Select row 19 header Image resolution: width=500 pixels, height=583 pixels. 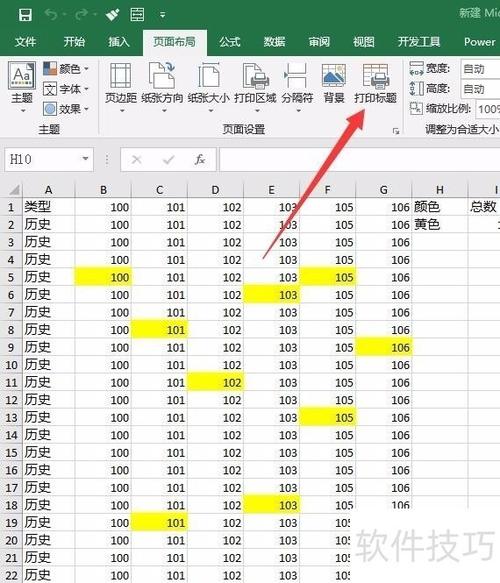point(11,523)
